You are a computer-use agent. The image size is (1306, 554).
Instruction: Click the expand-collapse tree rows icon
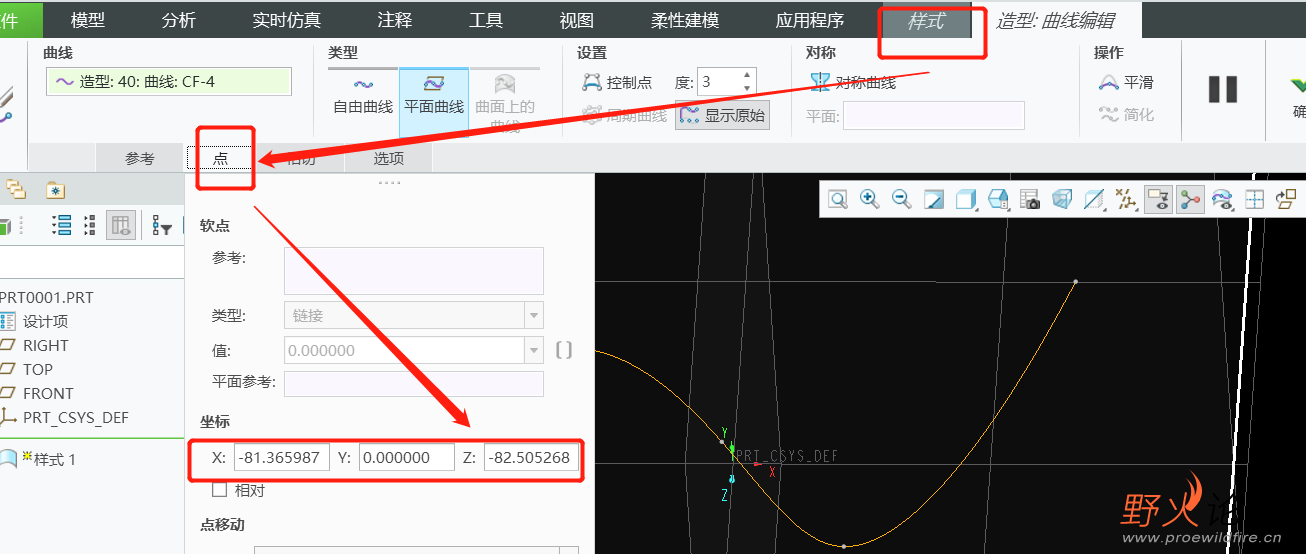point(90,225)
